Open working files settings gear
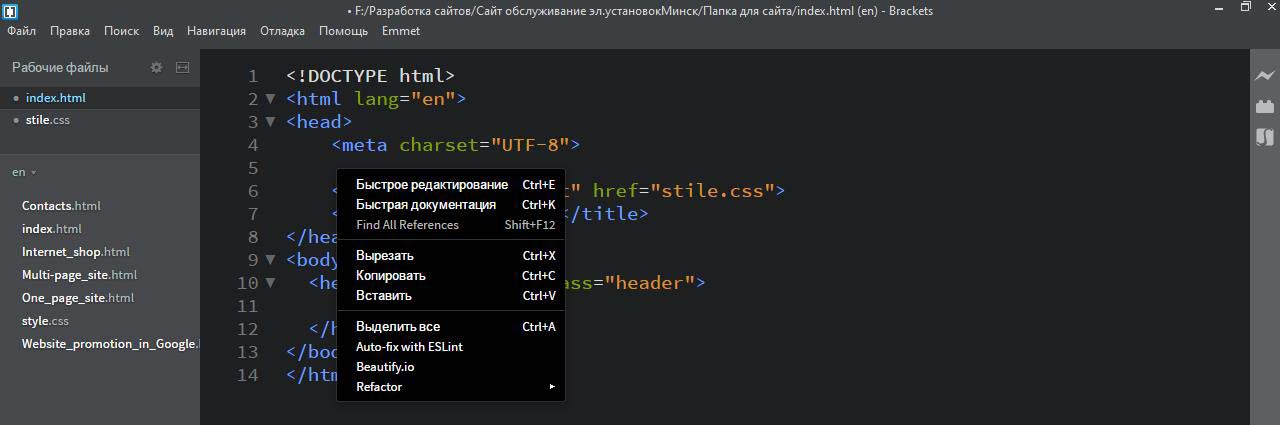The image size is (1280, 425). 156,68
